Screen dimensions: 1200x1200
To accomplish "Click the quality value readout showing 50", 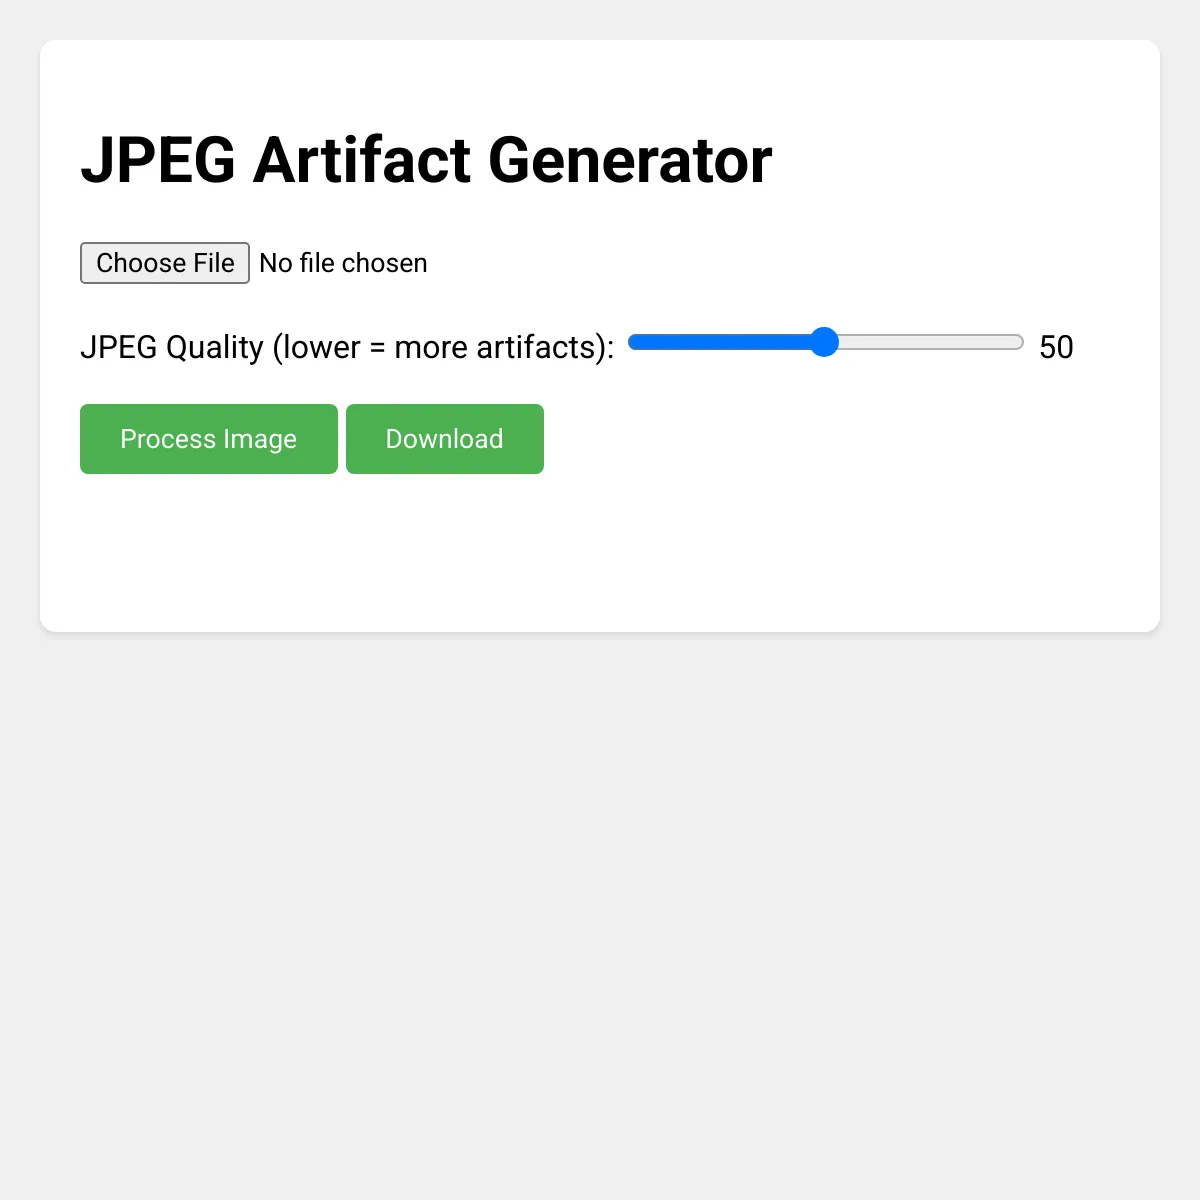I will 1056,347.
